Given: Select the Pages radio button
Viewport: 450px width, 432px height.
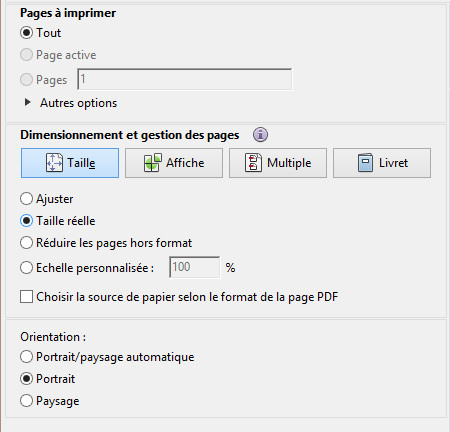Looking at the screenshot, I should [26, 80].
